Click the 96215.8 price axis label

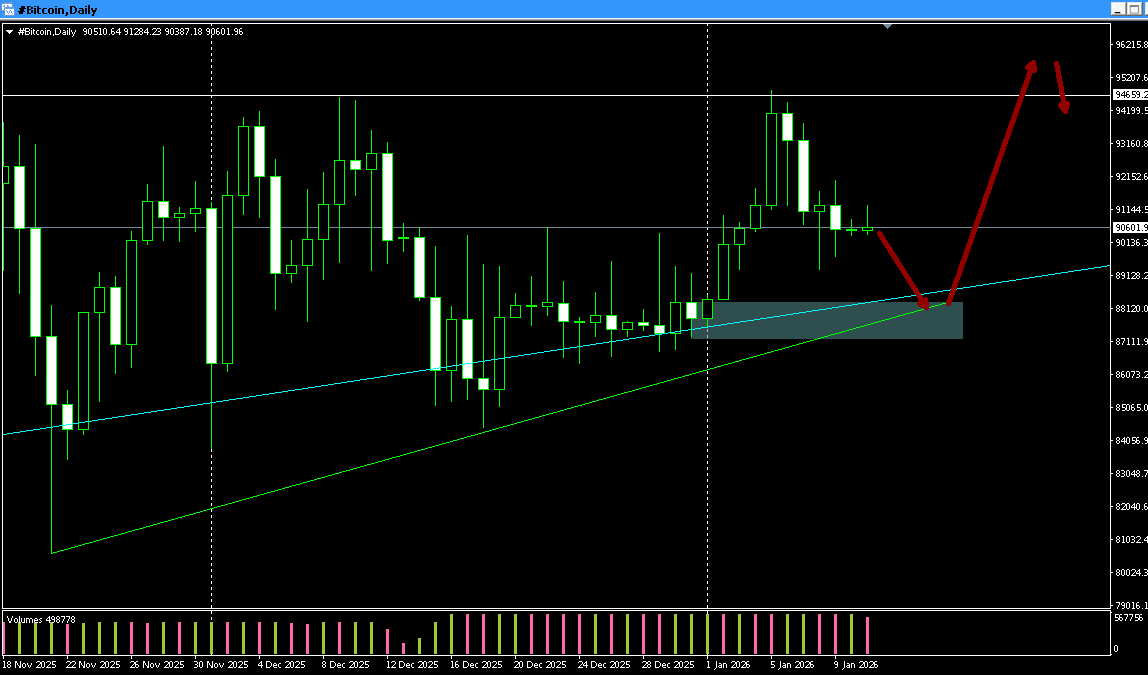(1130, 45)
